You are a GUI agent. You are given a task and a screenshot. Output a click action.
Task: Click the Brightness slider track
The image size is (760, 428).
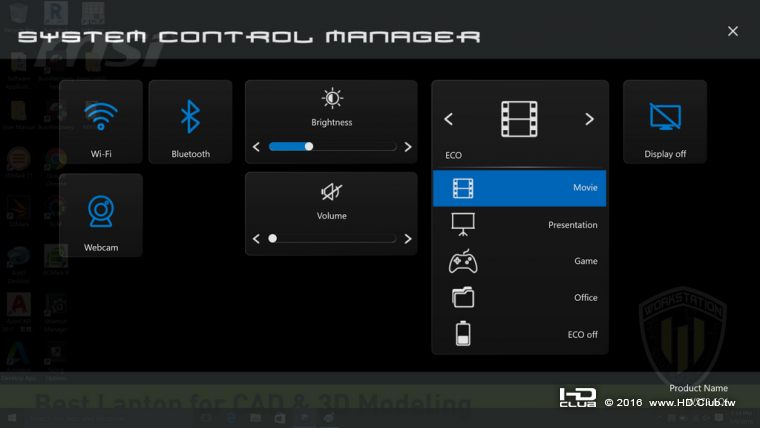(332, 147)
